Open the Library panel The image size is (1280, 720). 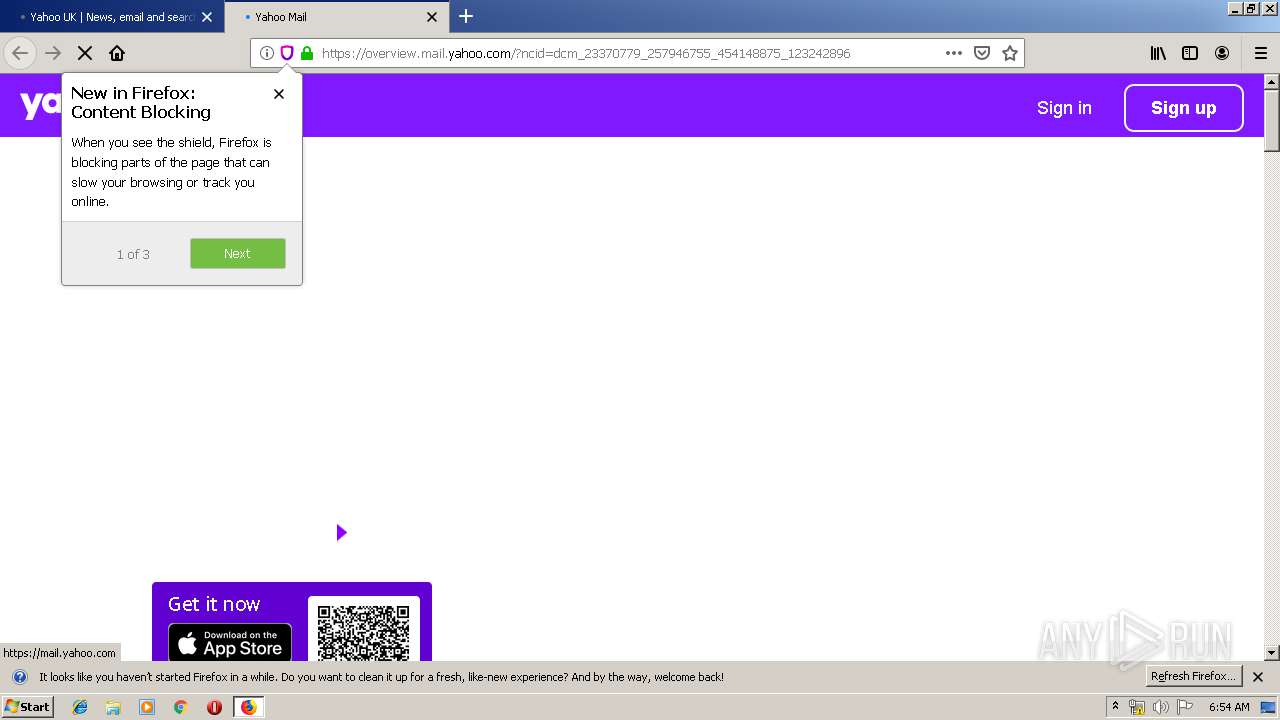pos(1158,53)
